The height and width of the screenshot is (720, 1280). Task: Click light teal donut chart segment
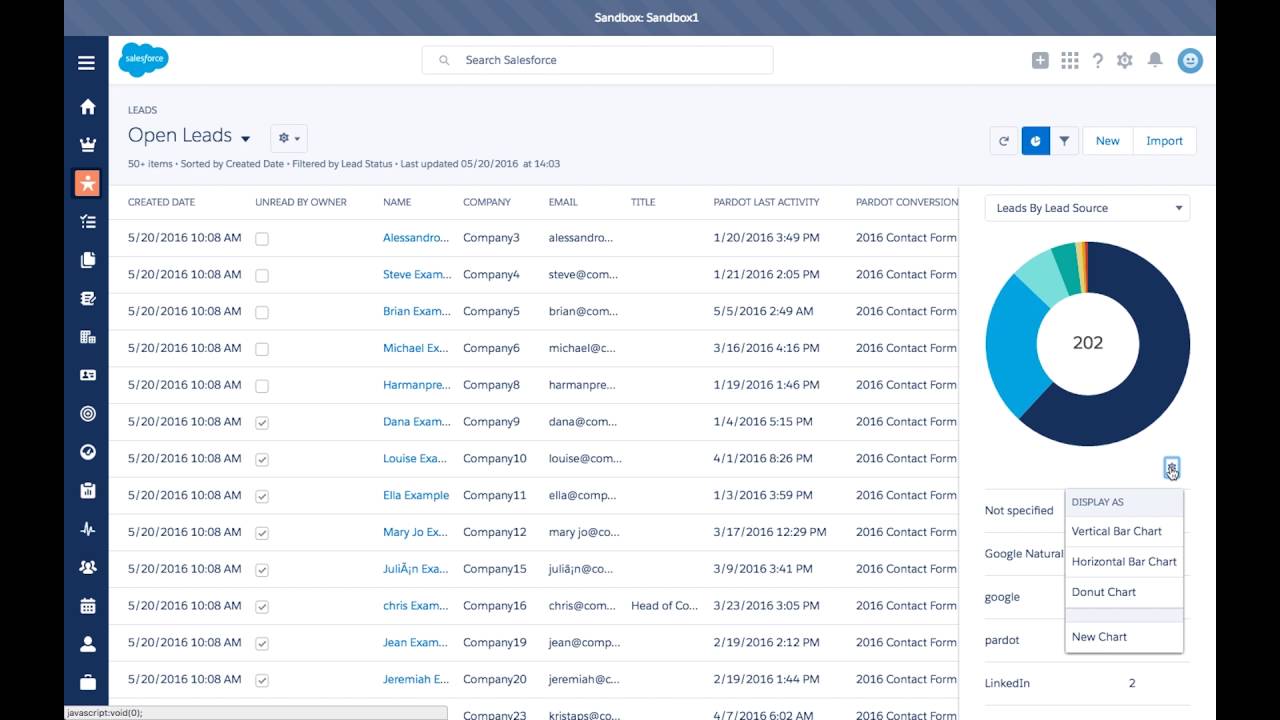[x=1040, y=281]
